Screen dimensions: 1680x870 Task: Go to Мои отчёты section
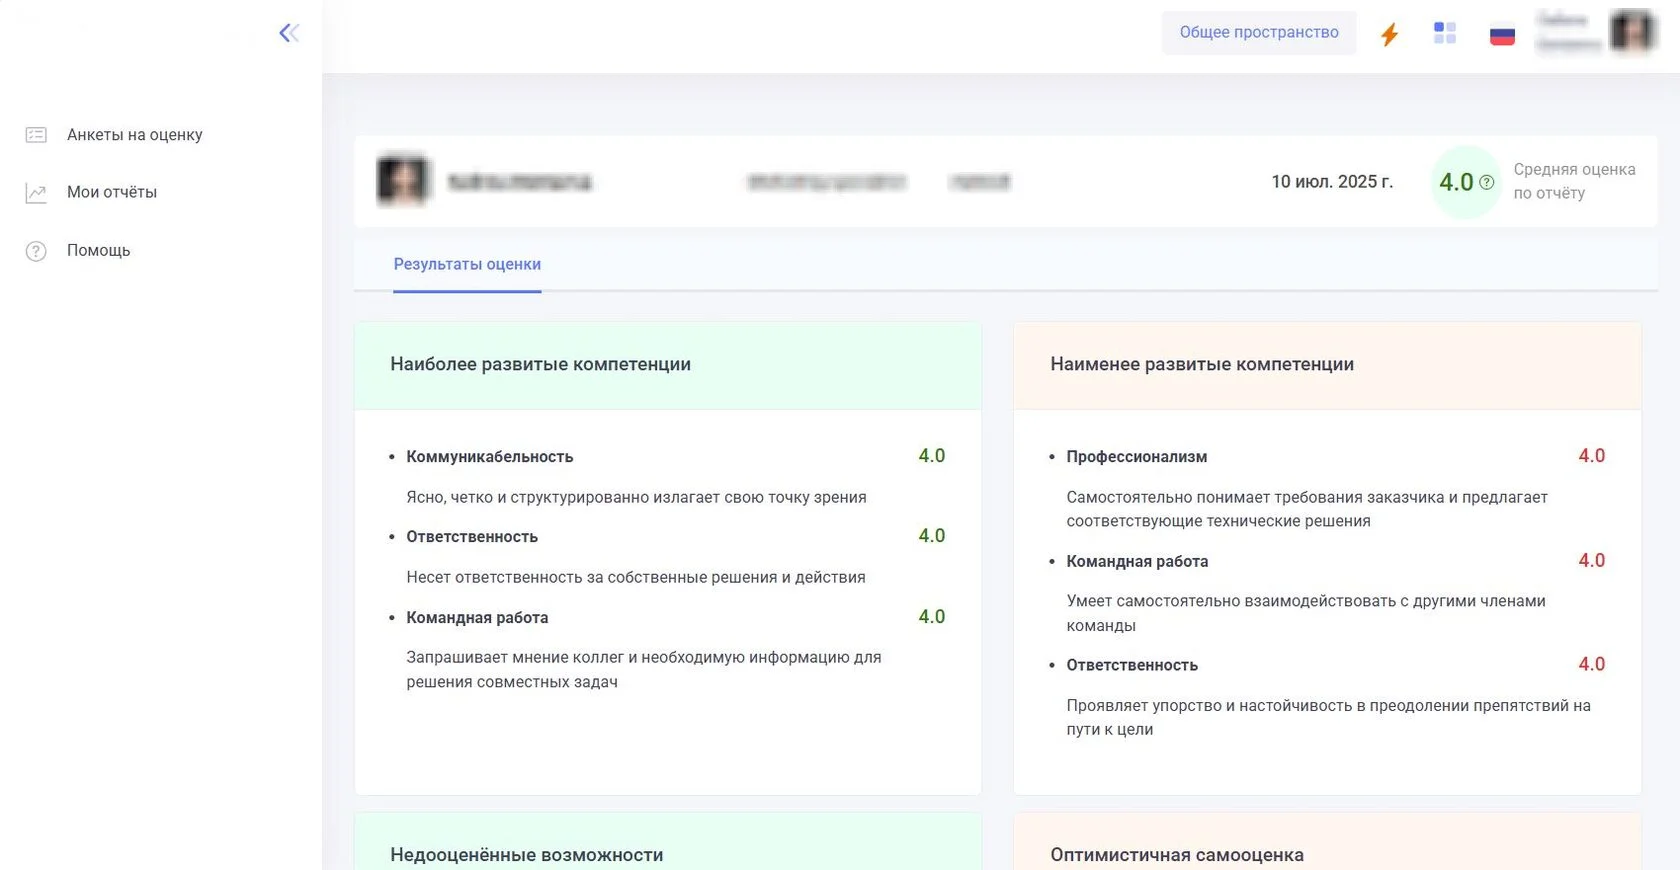[112, 192]
